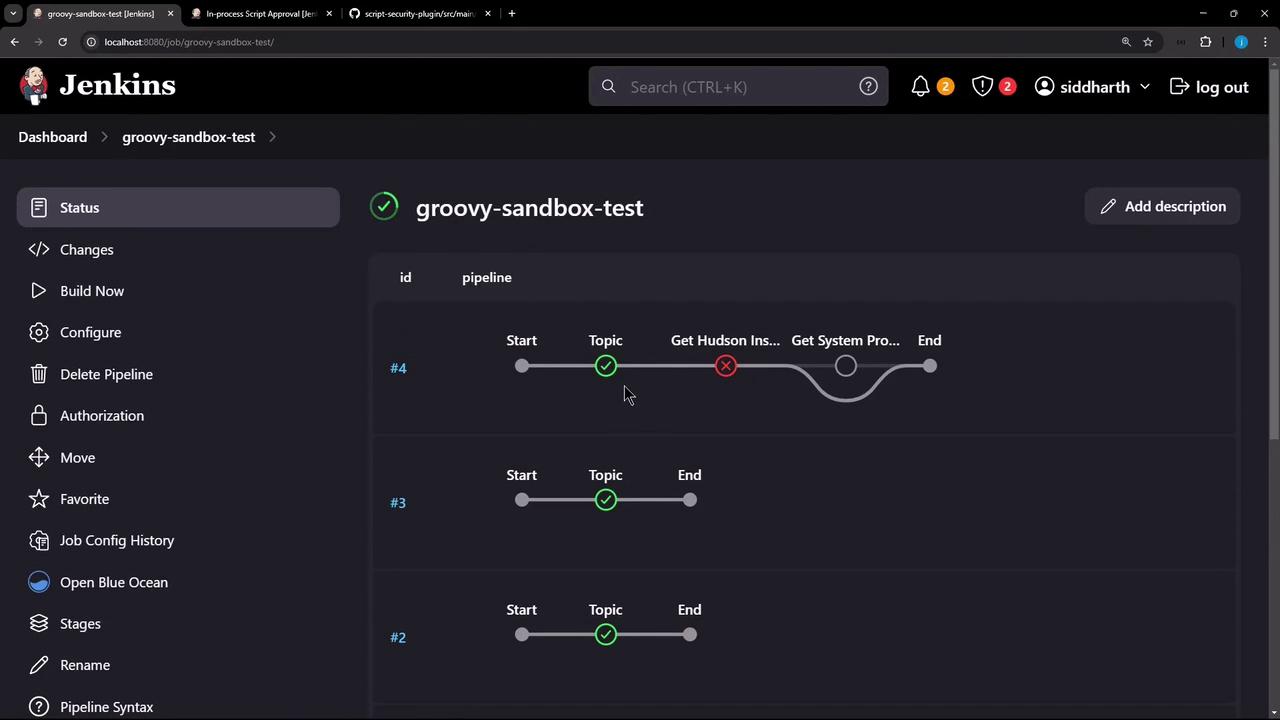Screen dimensions: 1280x720
Task: Click the Topic stage node in build #2
Action: [605, 635]
